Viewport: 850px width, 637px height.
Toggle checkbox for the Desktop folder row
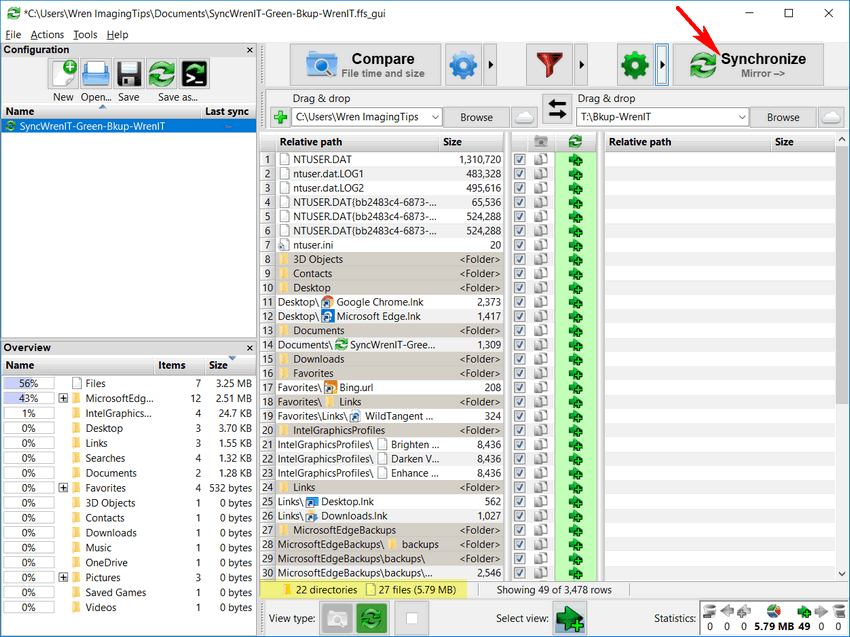click(x=519, y=288)
